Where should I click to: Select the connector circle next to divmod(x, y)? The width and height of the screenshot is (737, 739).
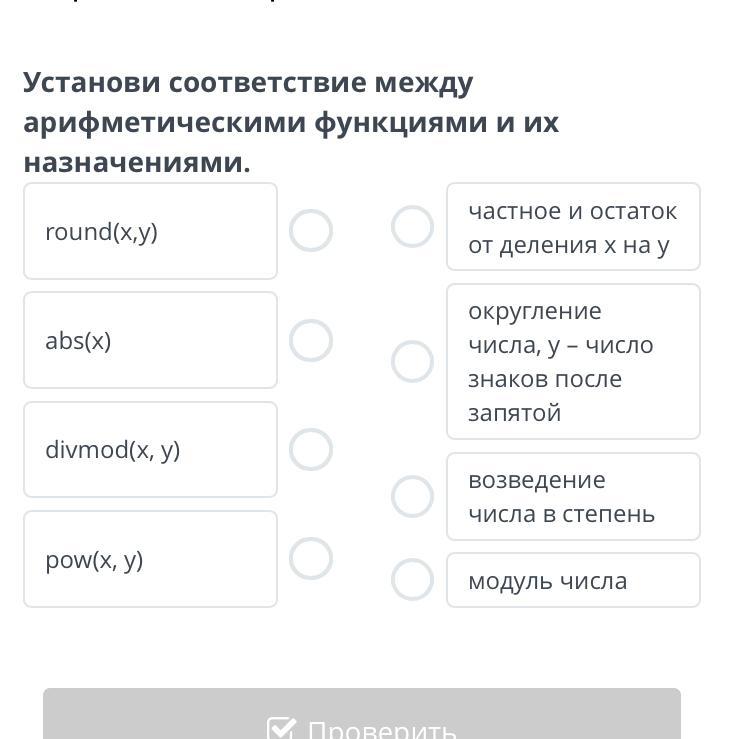(x=311, y=450)
